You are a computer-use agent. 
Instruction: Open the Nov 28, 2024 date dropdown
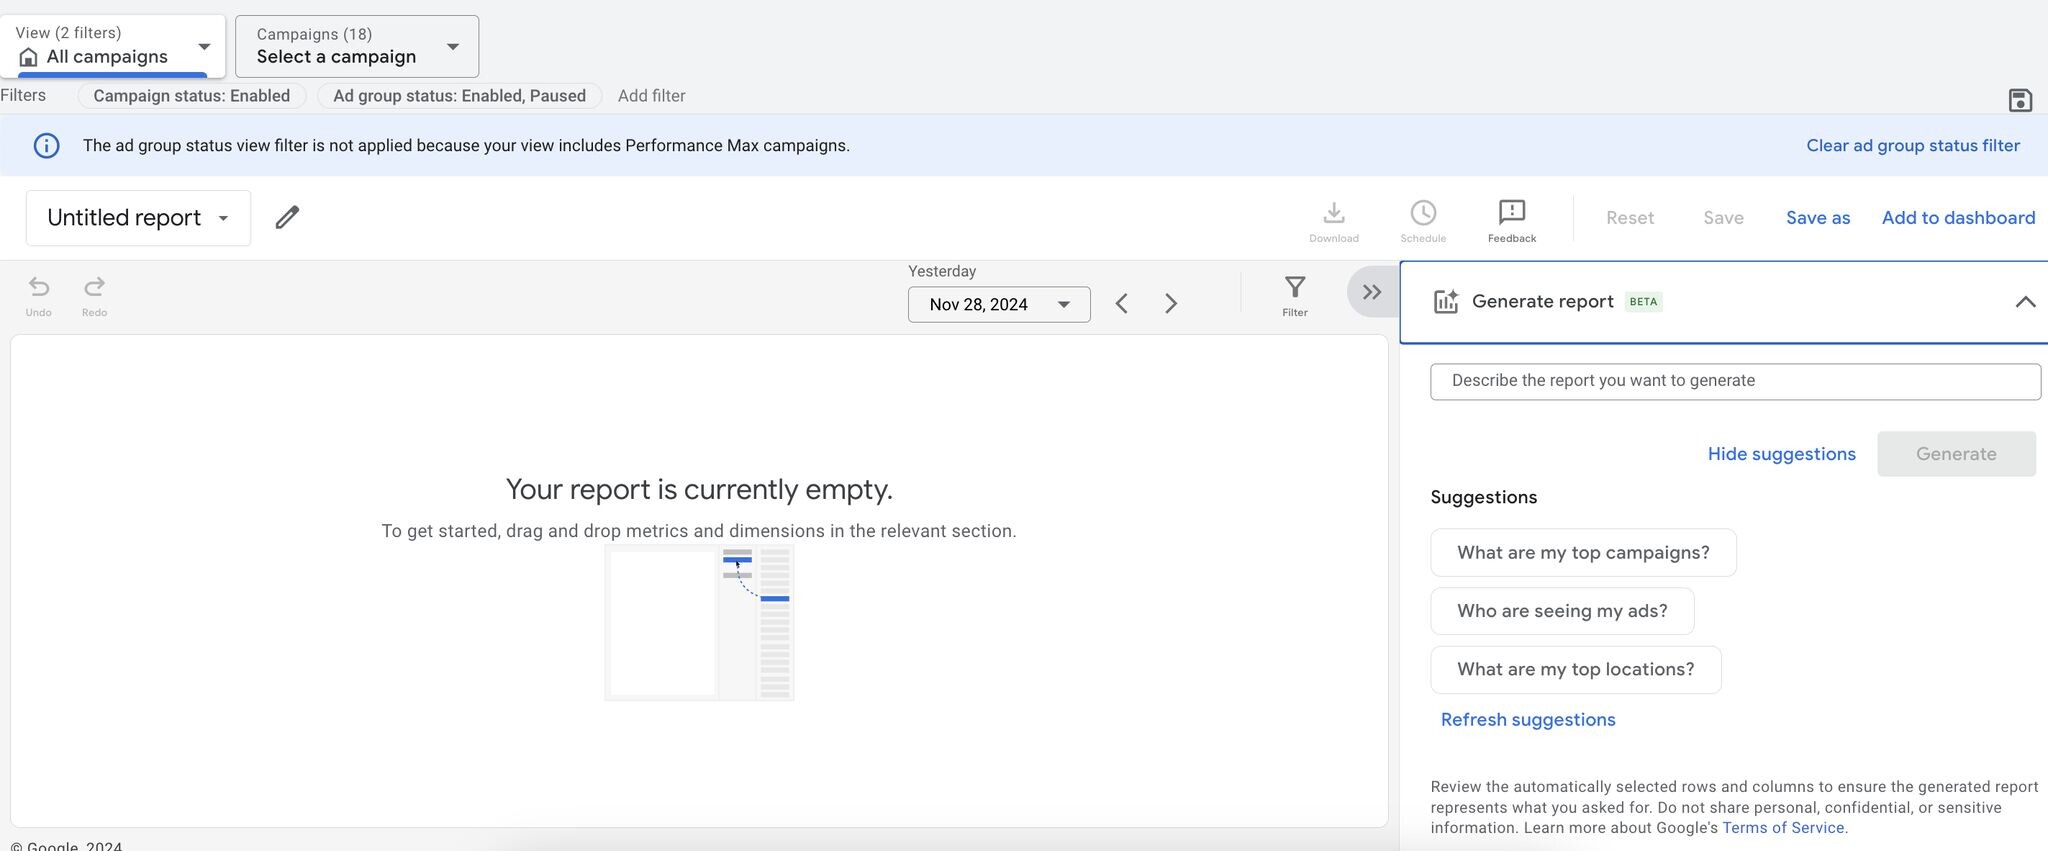pos(999,305)
